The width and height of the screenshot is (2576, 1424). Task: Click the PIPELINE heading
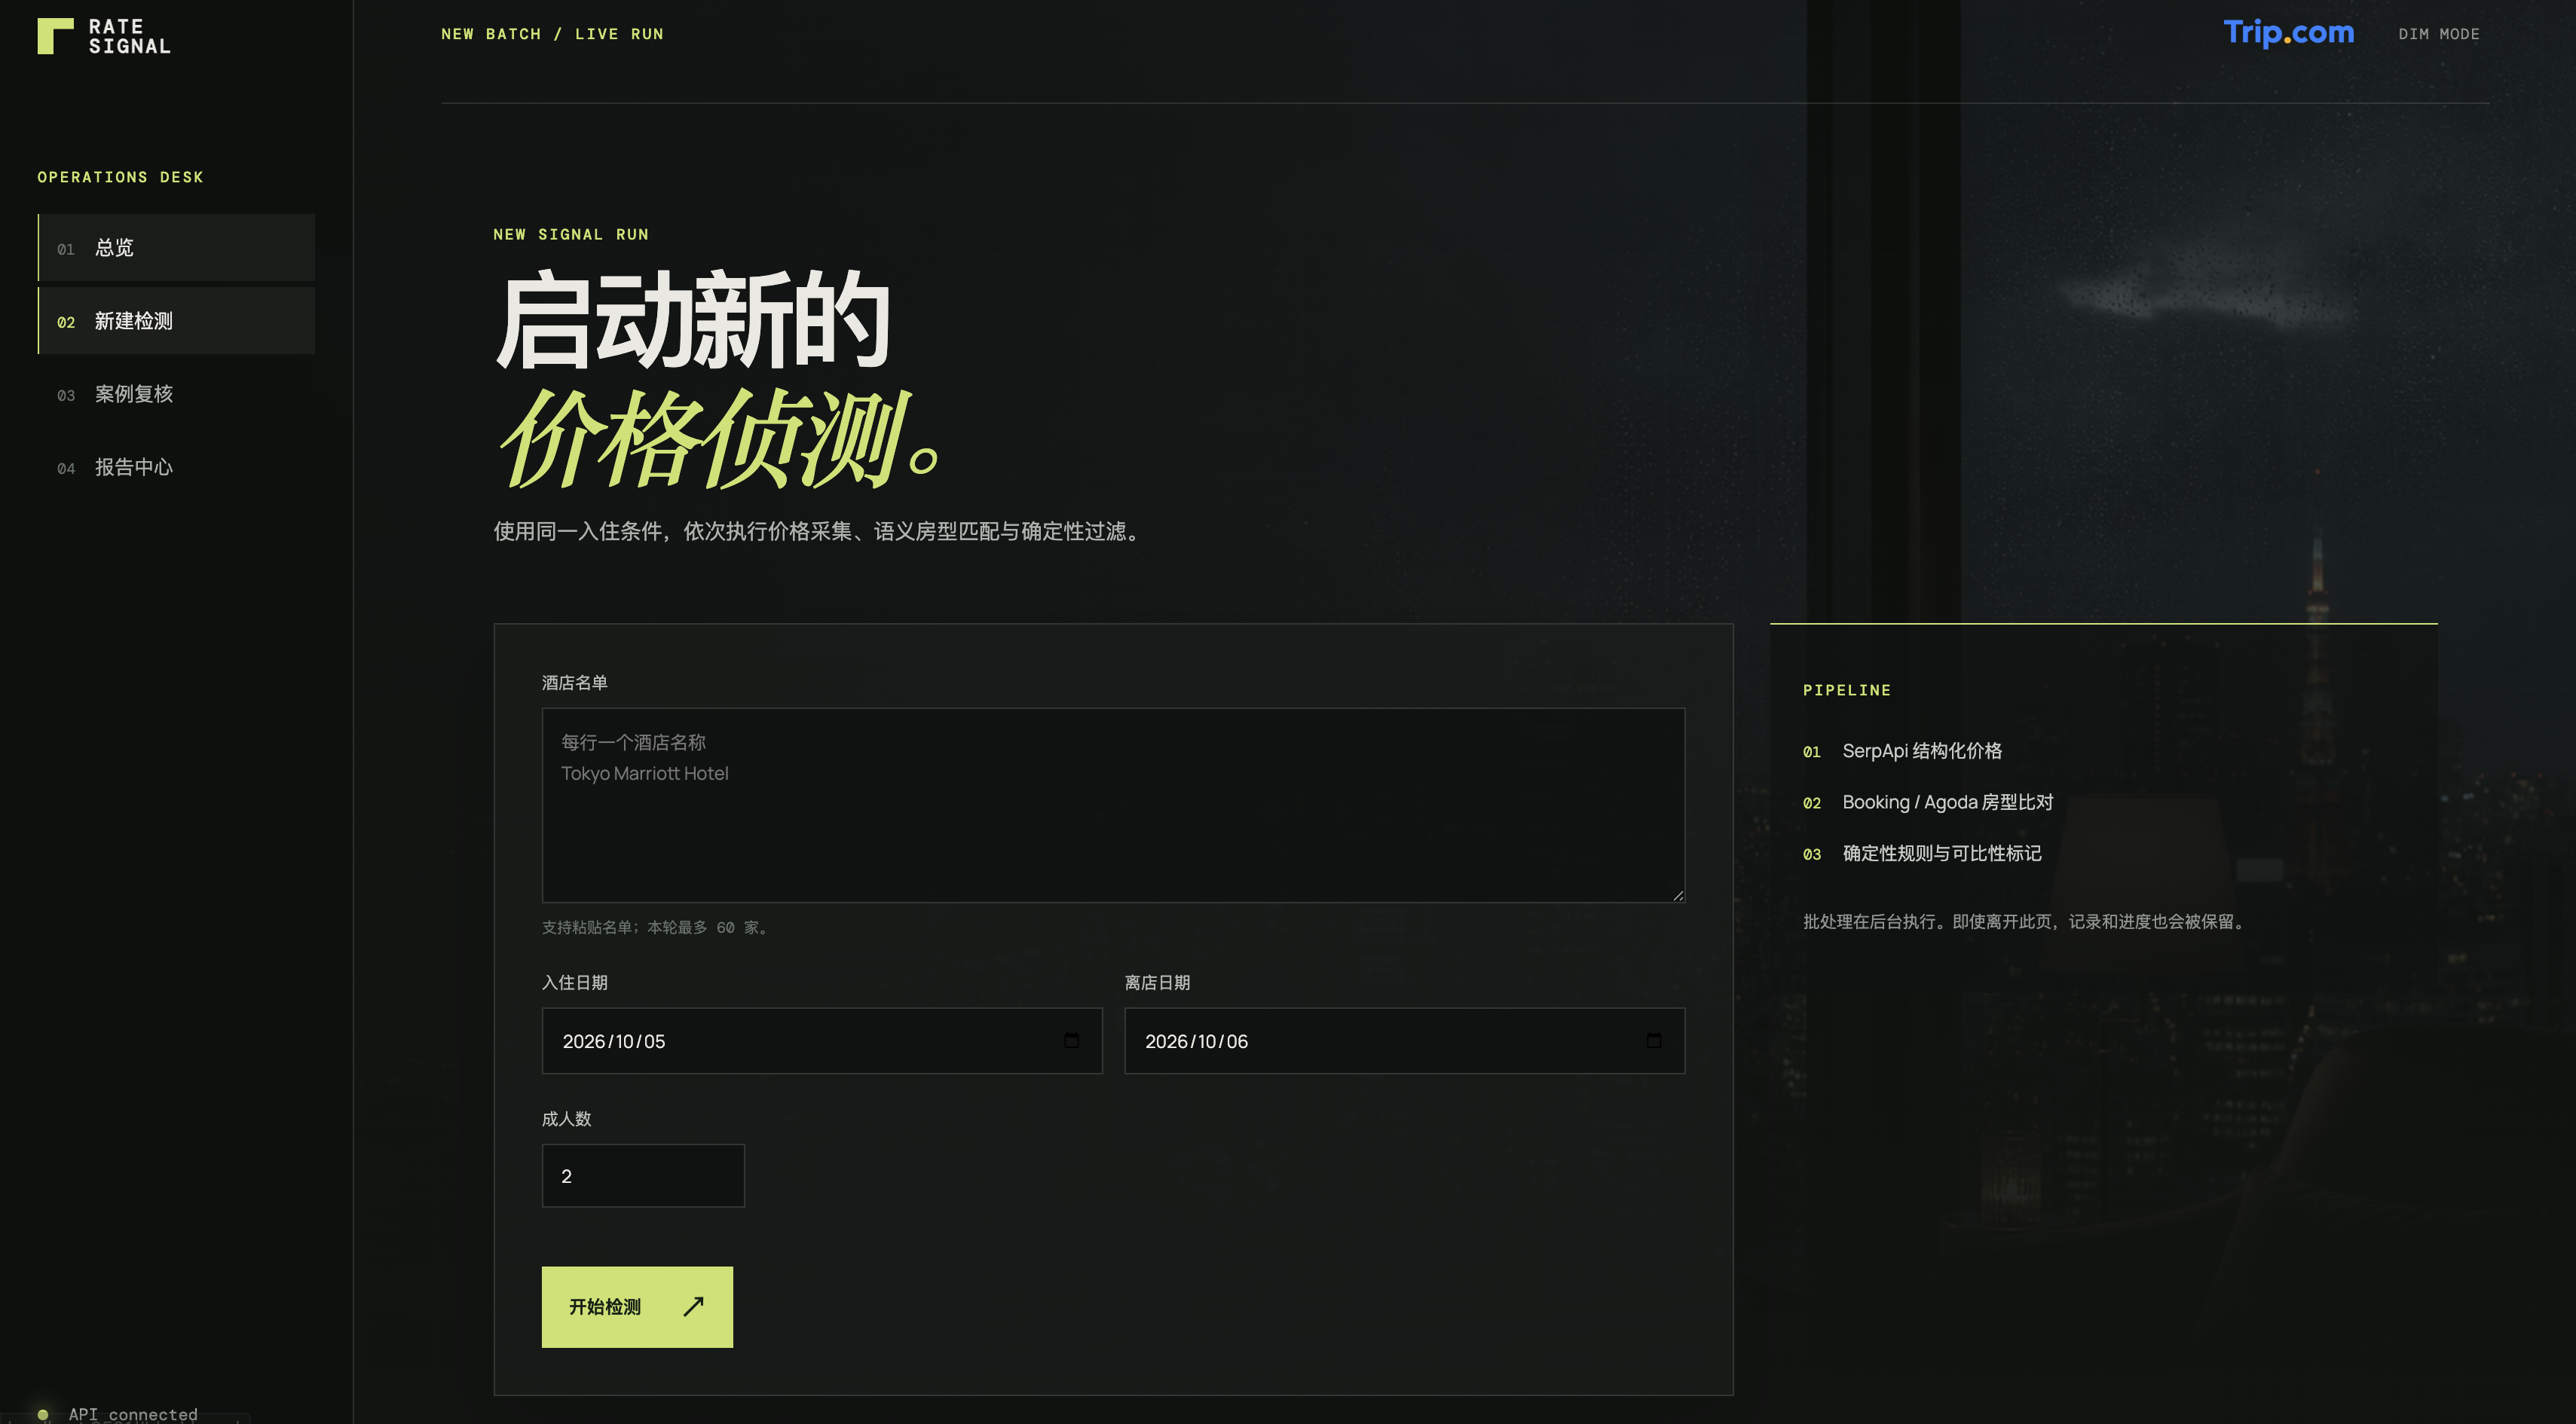coord(1847,690)
